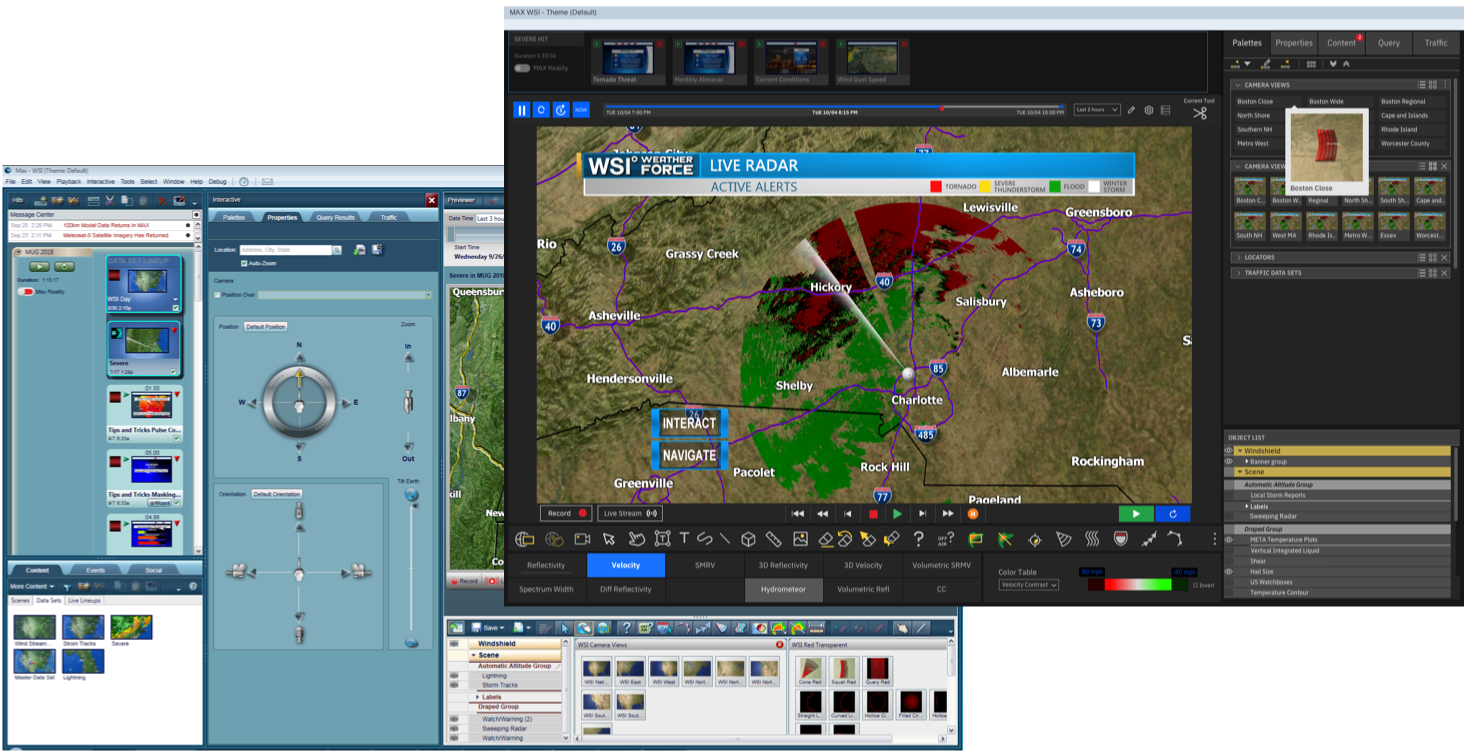Click the velocity color gradient bar
This screenshot has height=752, width=1469.
pyautogui.click(x=1129, y=584)
